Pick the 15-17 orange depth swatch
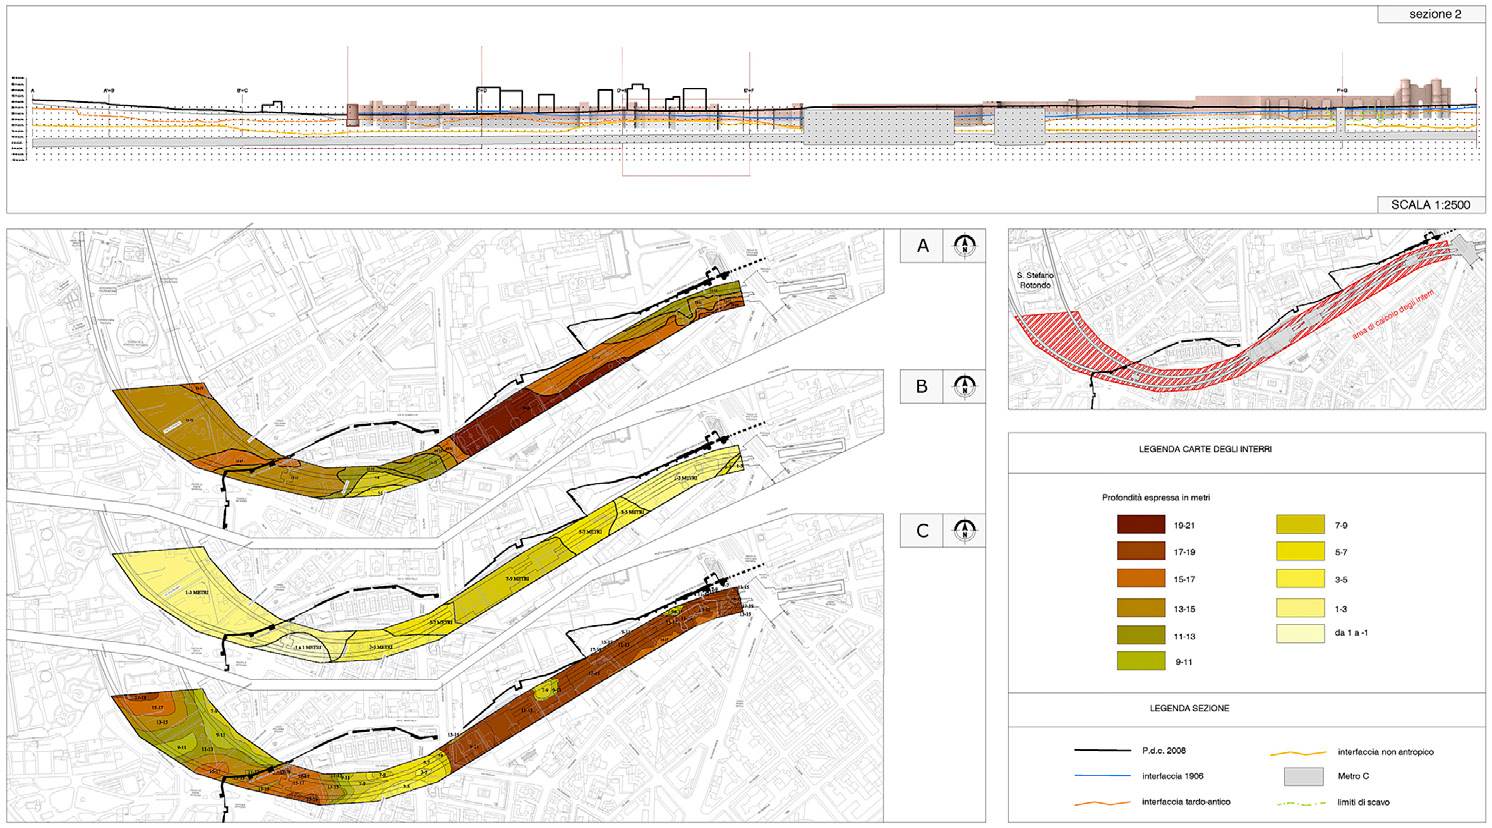Viewport: 1492px width, 828px height. click(x=1141, y=579)
